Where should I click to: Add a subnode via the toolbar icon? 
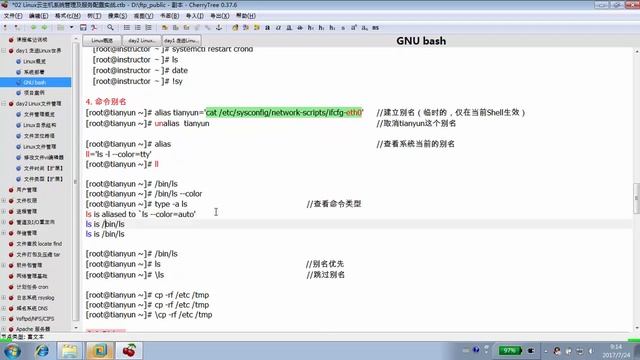(x=17, y=28)
